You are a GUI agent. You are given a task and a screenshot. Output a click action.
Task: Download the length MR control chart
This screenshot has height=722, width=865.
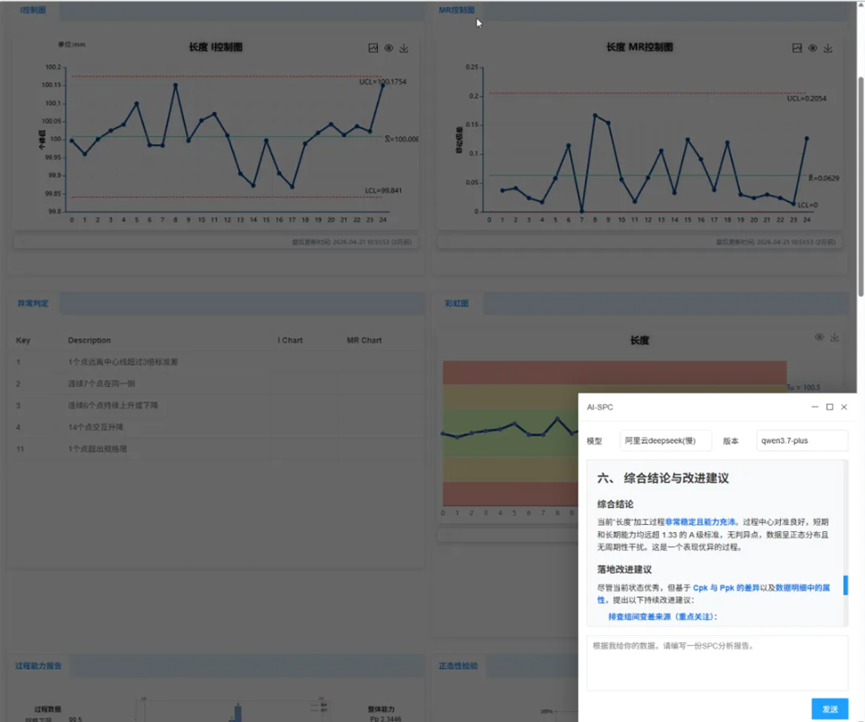(828, 49)
